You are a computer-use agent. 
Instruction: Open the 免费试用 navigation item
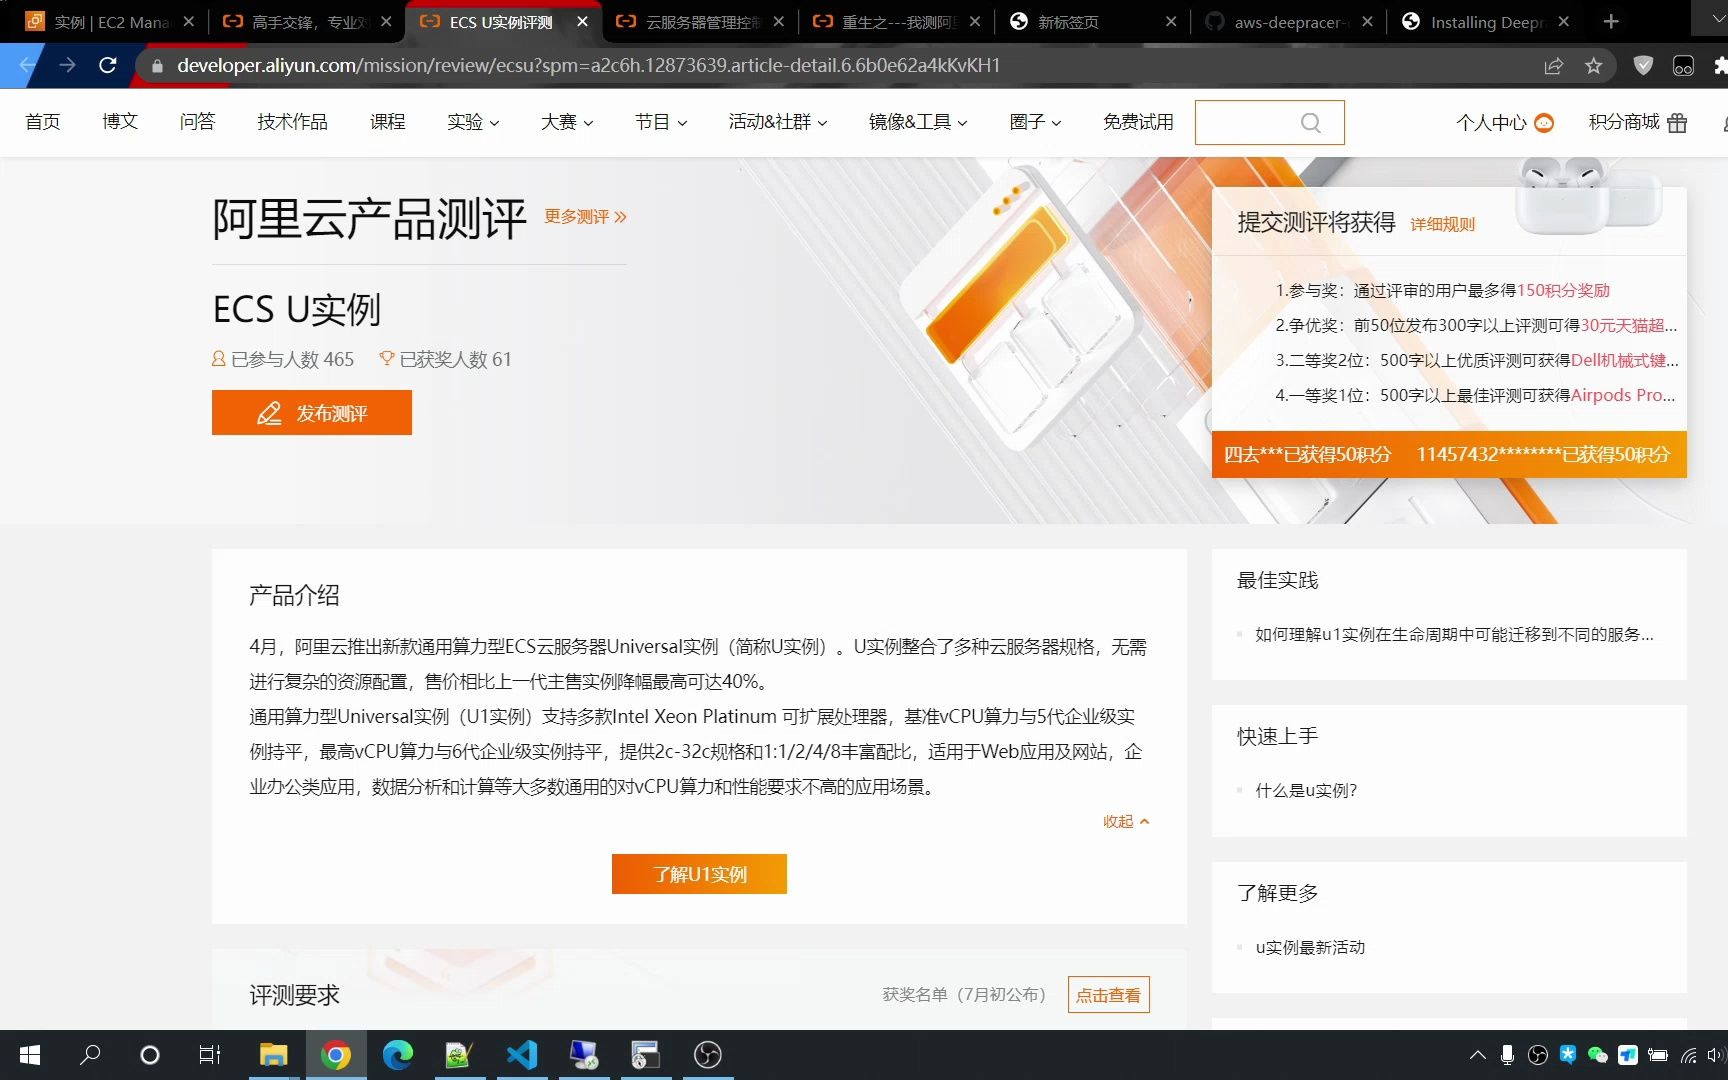coord(1138,122)
